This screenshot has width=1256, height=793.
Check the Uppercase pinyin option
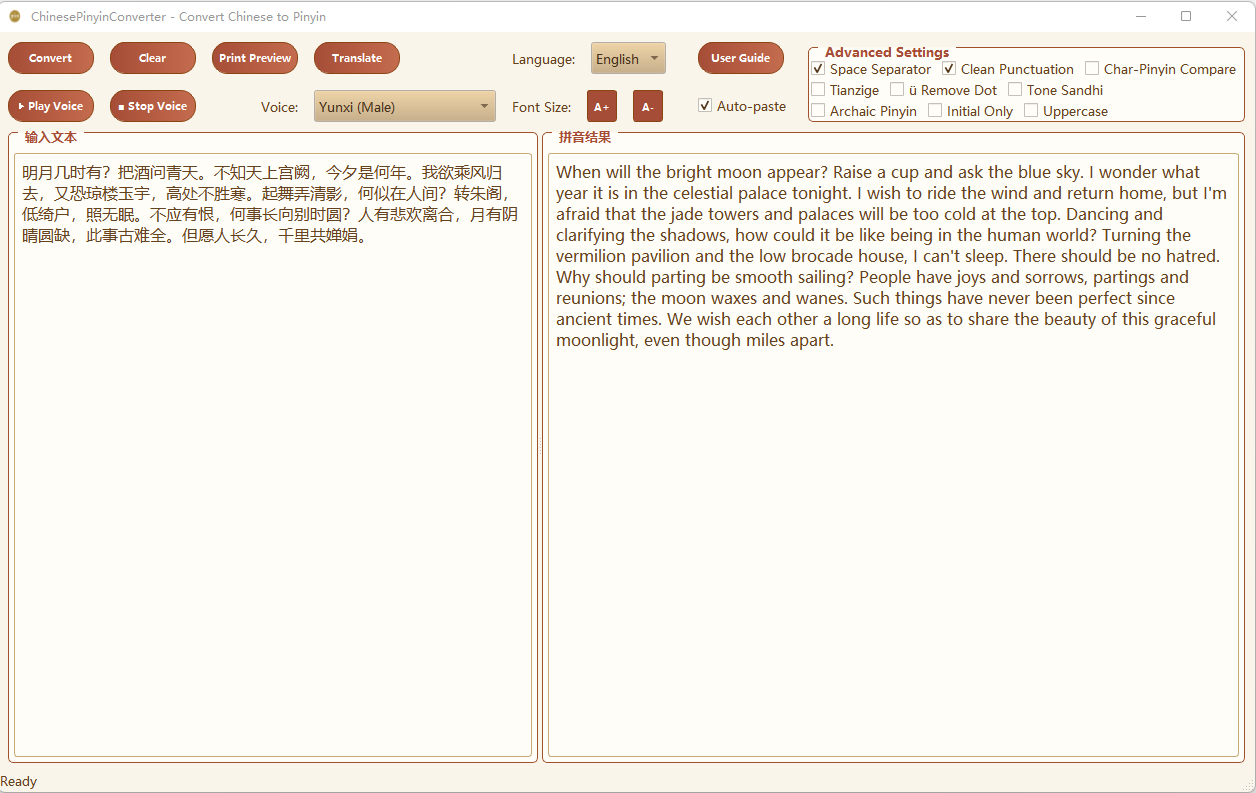pyautogui.click(x=1030, y=110)
